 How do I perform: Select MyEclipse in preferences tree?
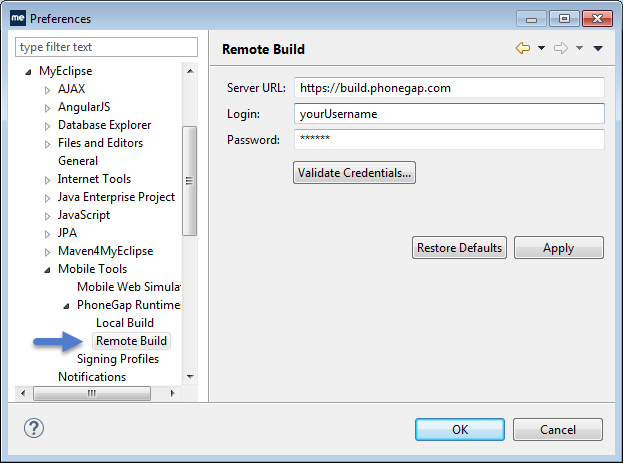click(66, 71)
